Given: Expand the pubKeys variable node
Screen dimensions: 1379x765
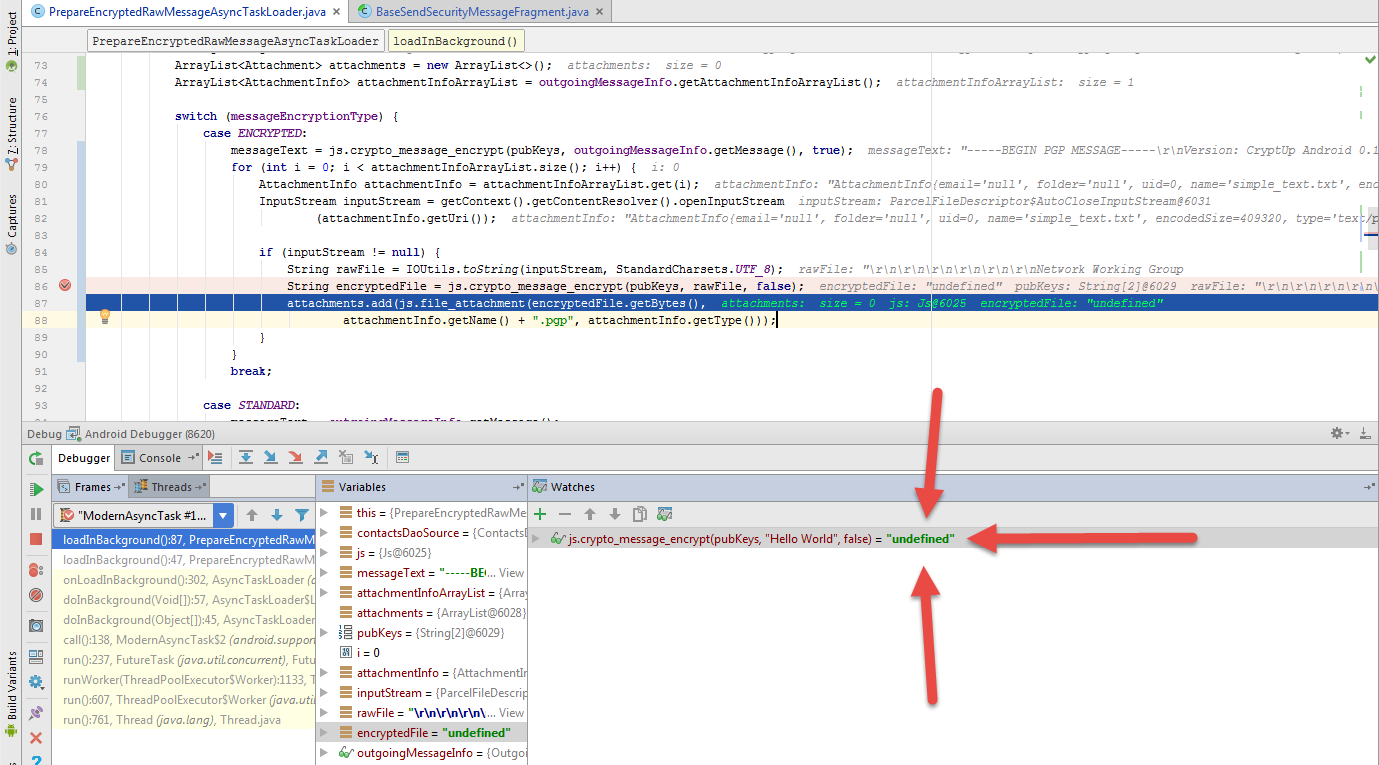Looking at the screenshot, I should pos(325,631).
